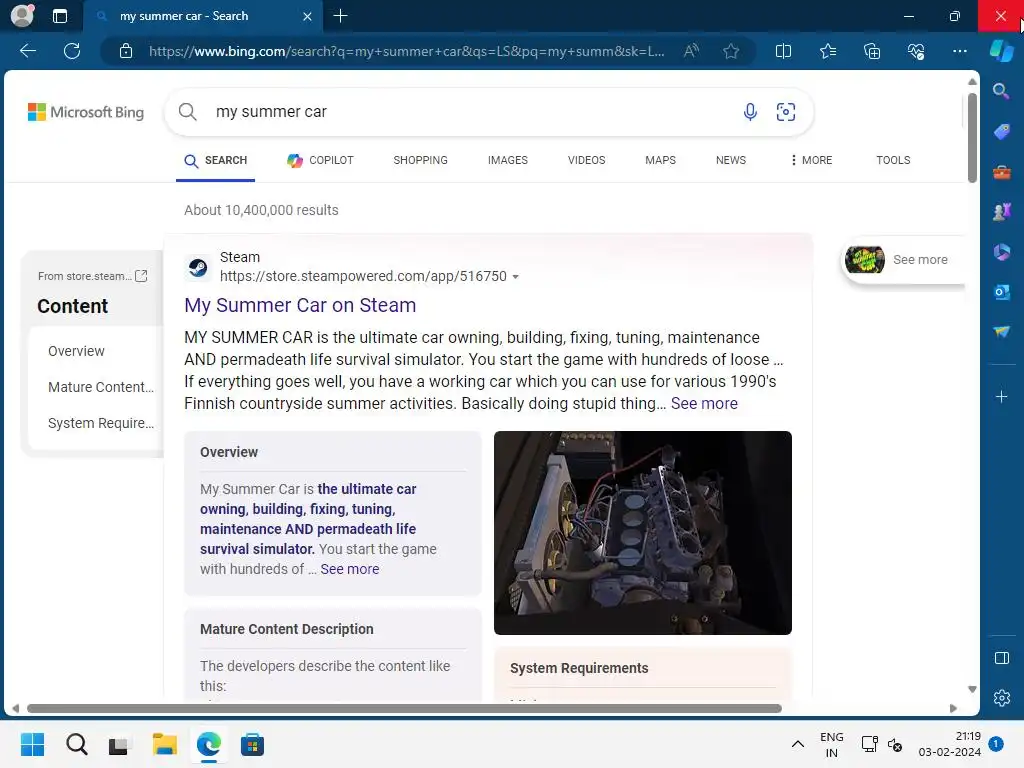
Task: Activate Read aloud icon in address bar
Action: 691,51
